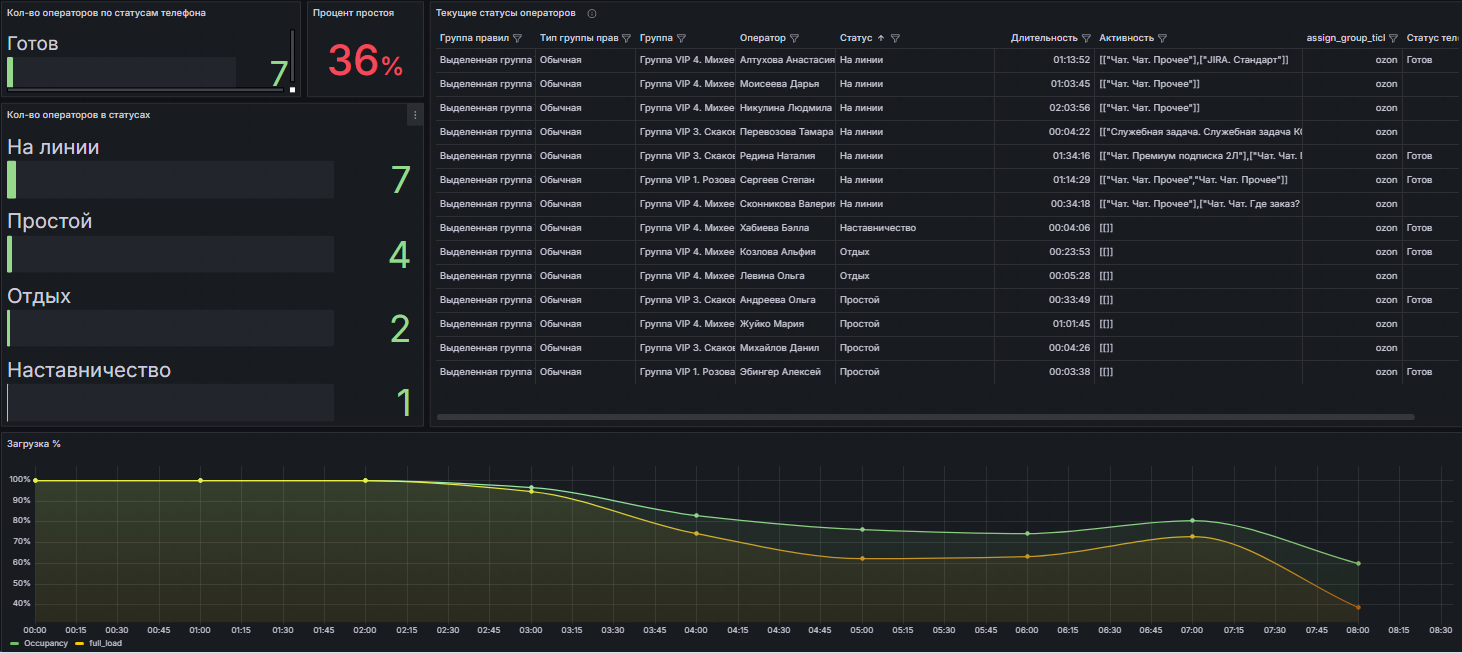Sort table by Статус column header

(x=856, y=38)
